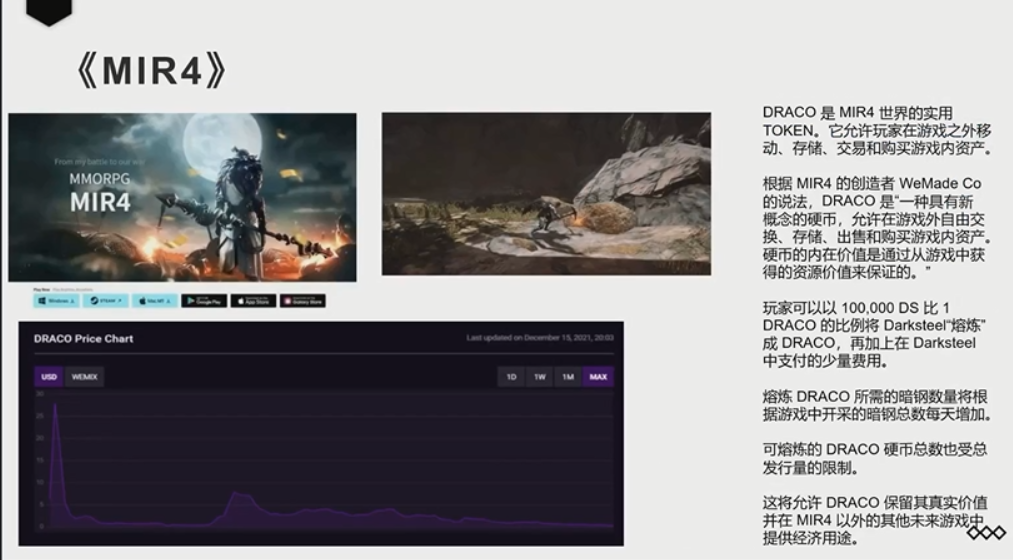The image size is (1013, 560).
Task: Switch the DRACO chart to USD
Action: coord(48,377)
